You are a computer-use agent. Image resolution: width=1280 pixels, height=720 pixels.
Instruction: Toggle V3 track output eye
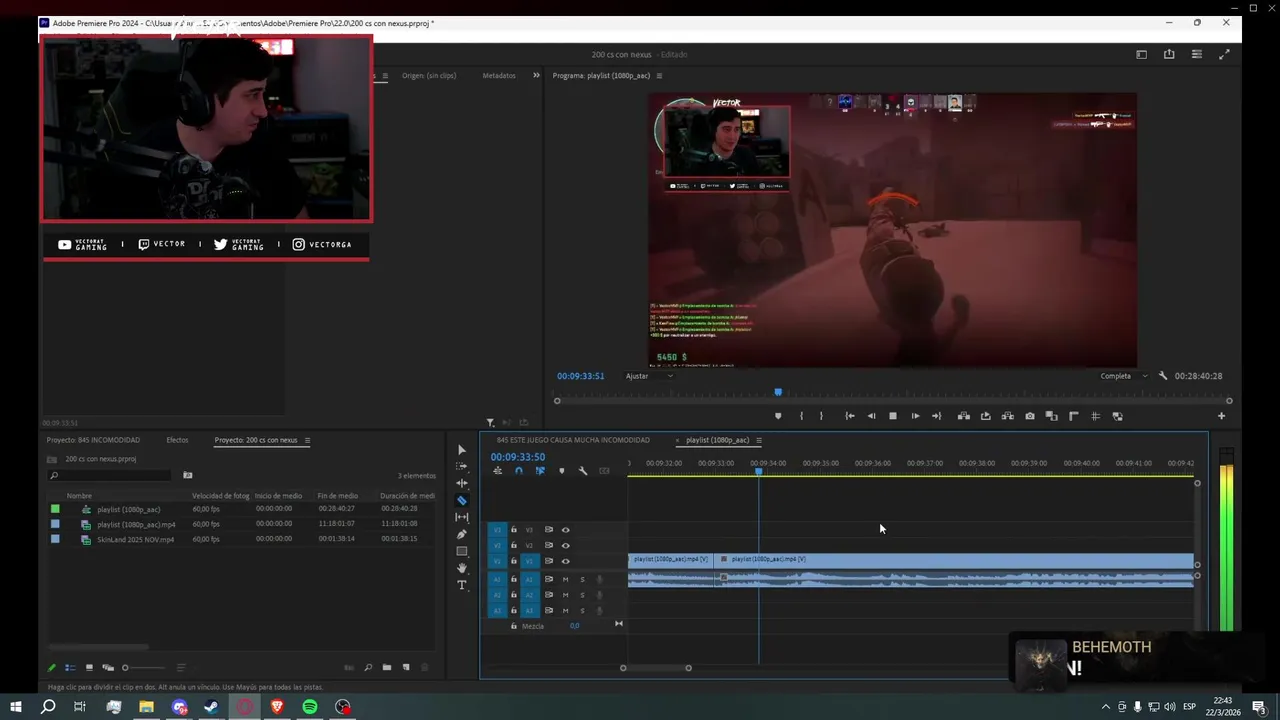coord(565,530)
